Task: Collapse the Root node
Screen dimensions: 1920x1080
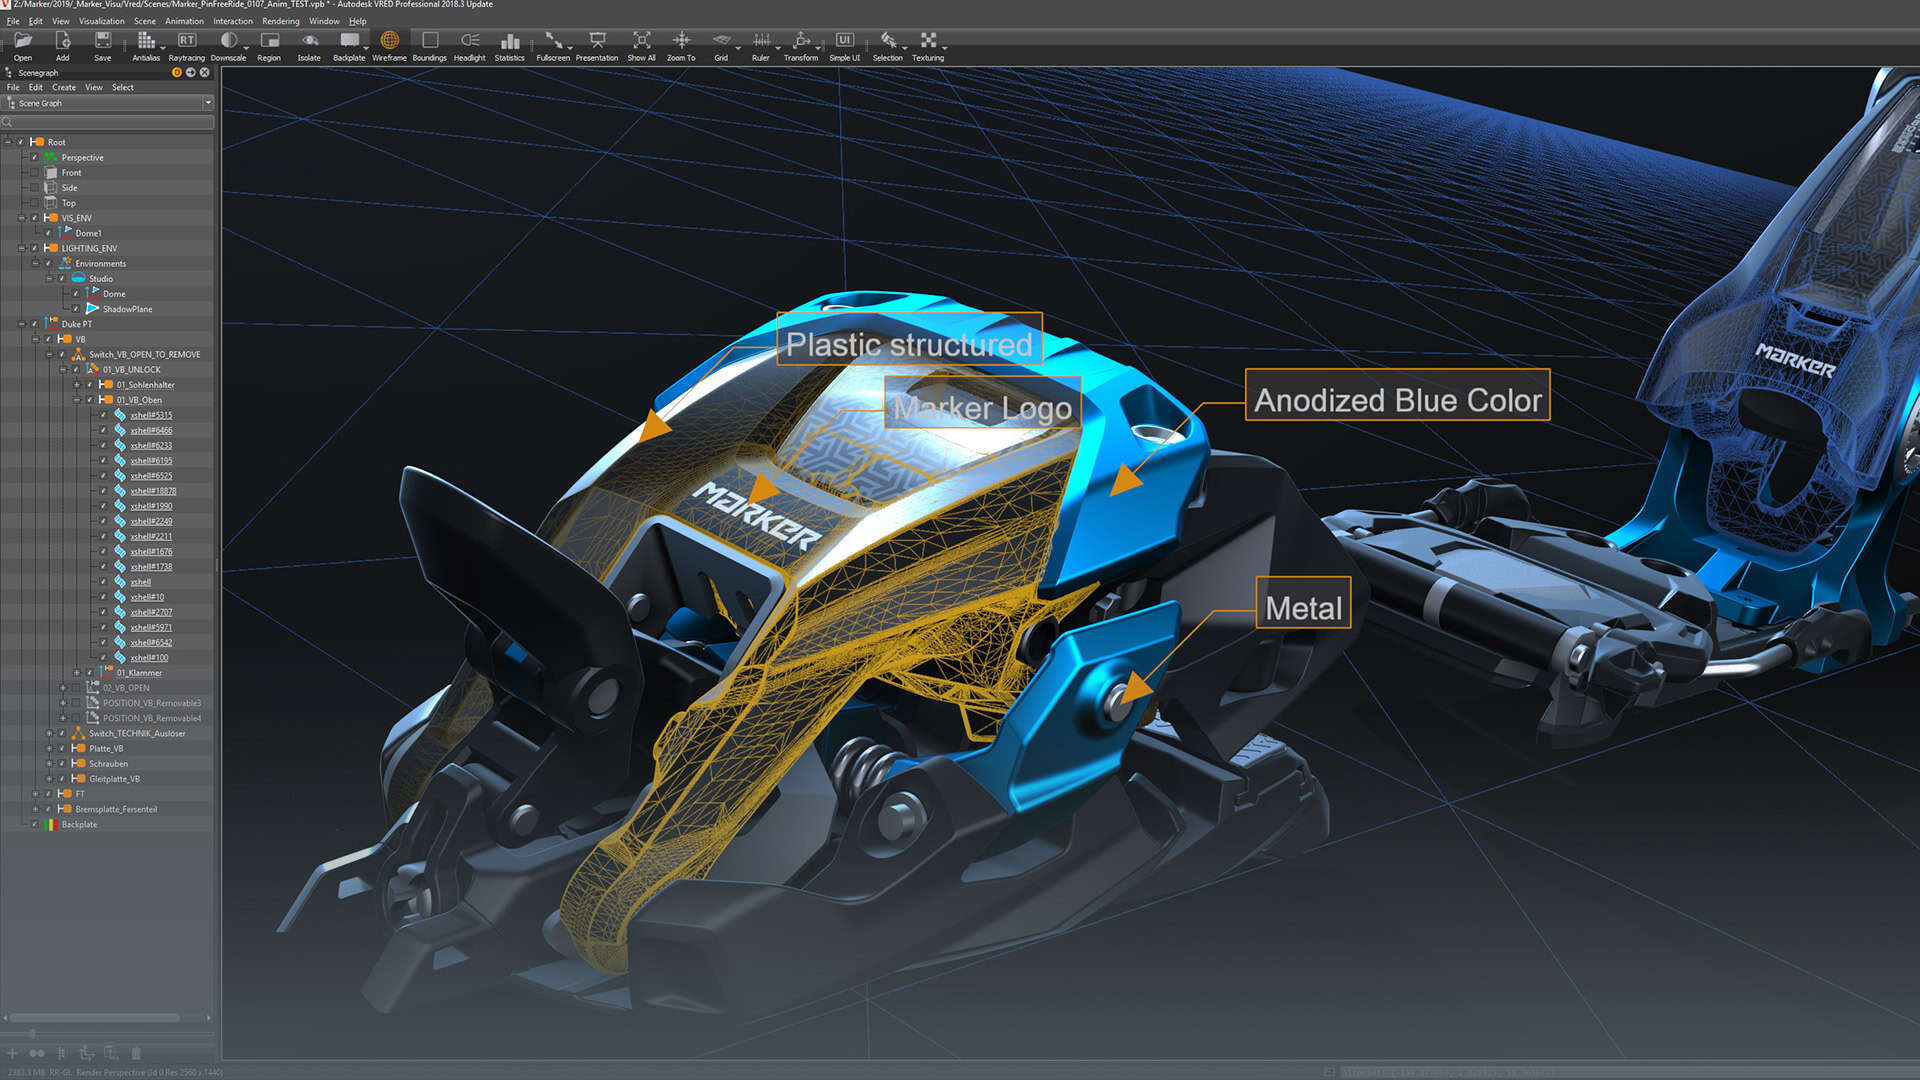Action: click(8, 142)
